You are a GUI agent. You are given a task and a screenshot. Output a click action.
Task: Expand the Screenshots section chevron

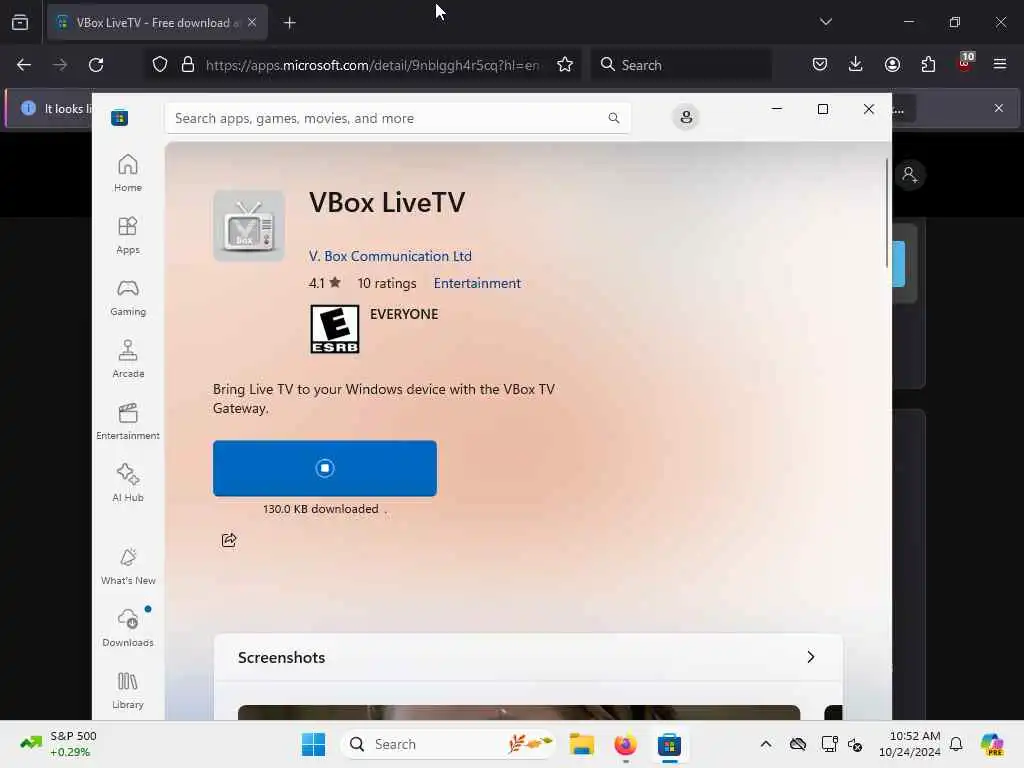810,657
